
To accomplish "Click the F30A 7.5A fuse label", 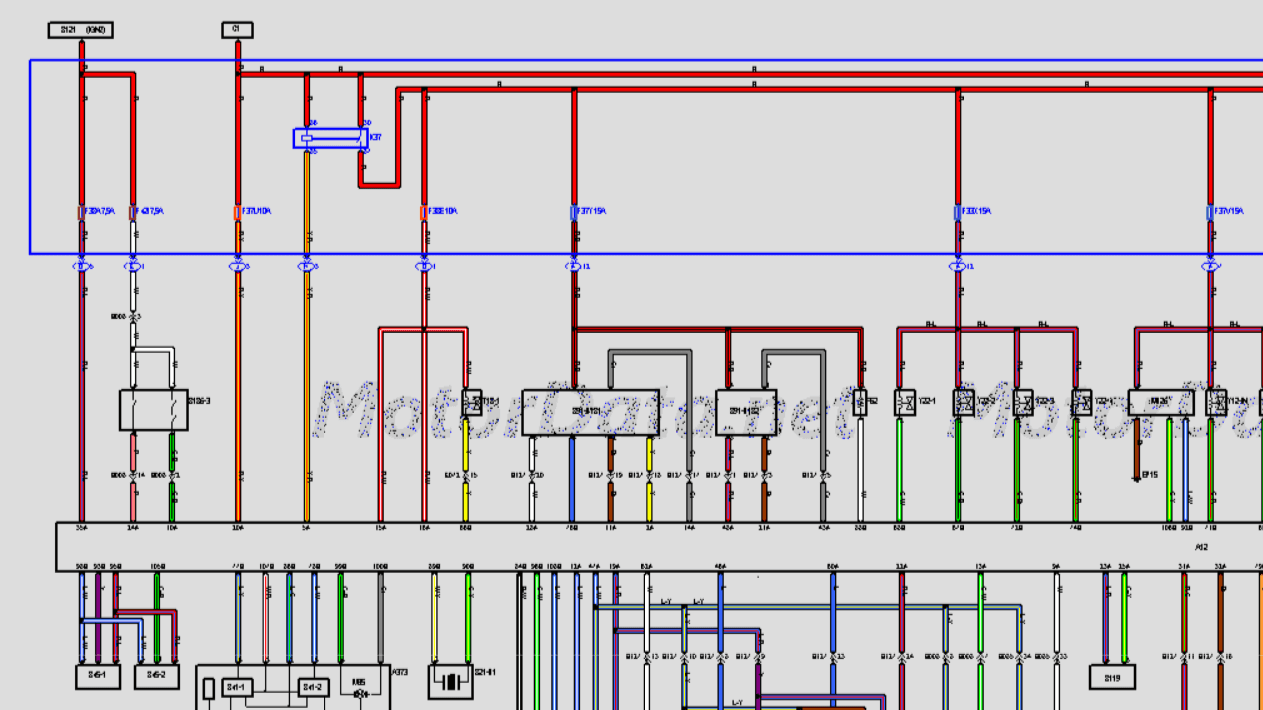I will [x=100, y=211].
